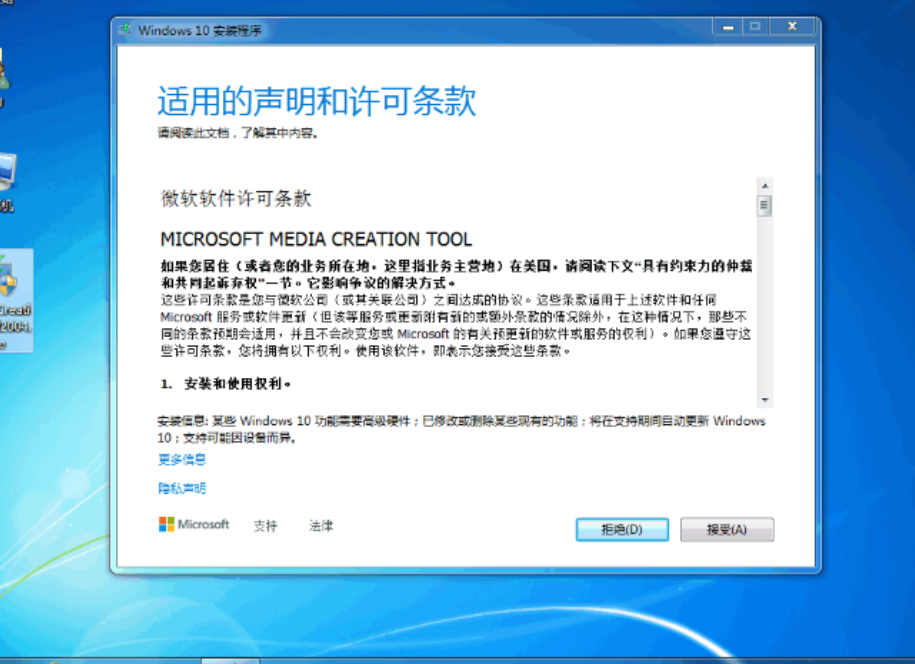Close the Windows 10 setup window
915x664 pixels.
coord(792,27)
